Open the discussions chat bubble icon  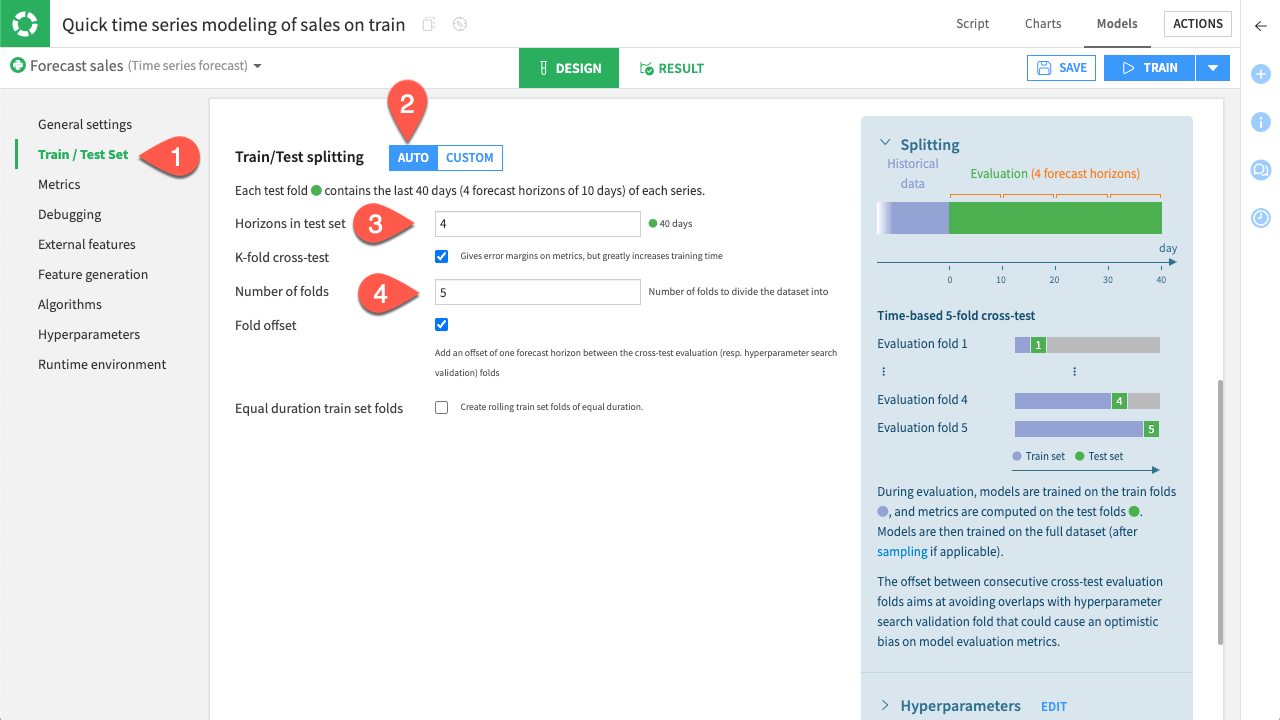[x=1260, y=170]
